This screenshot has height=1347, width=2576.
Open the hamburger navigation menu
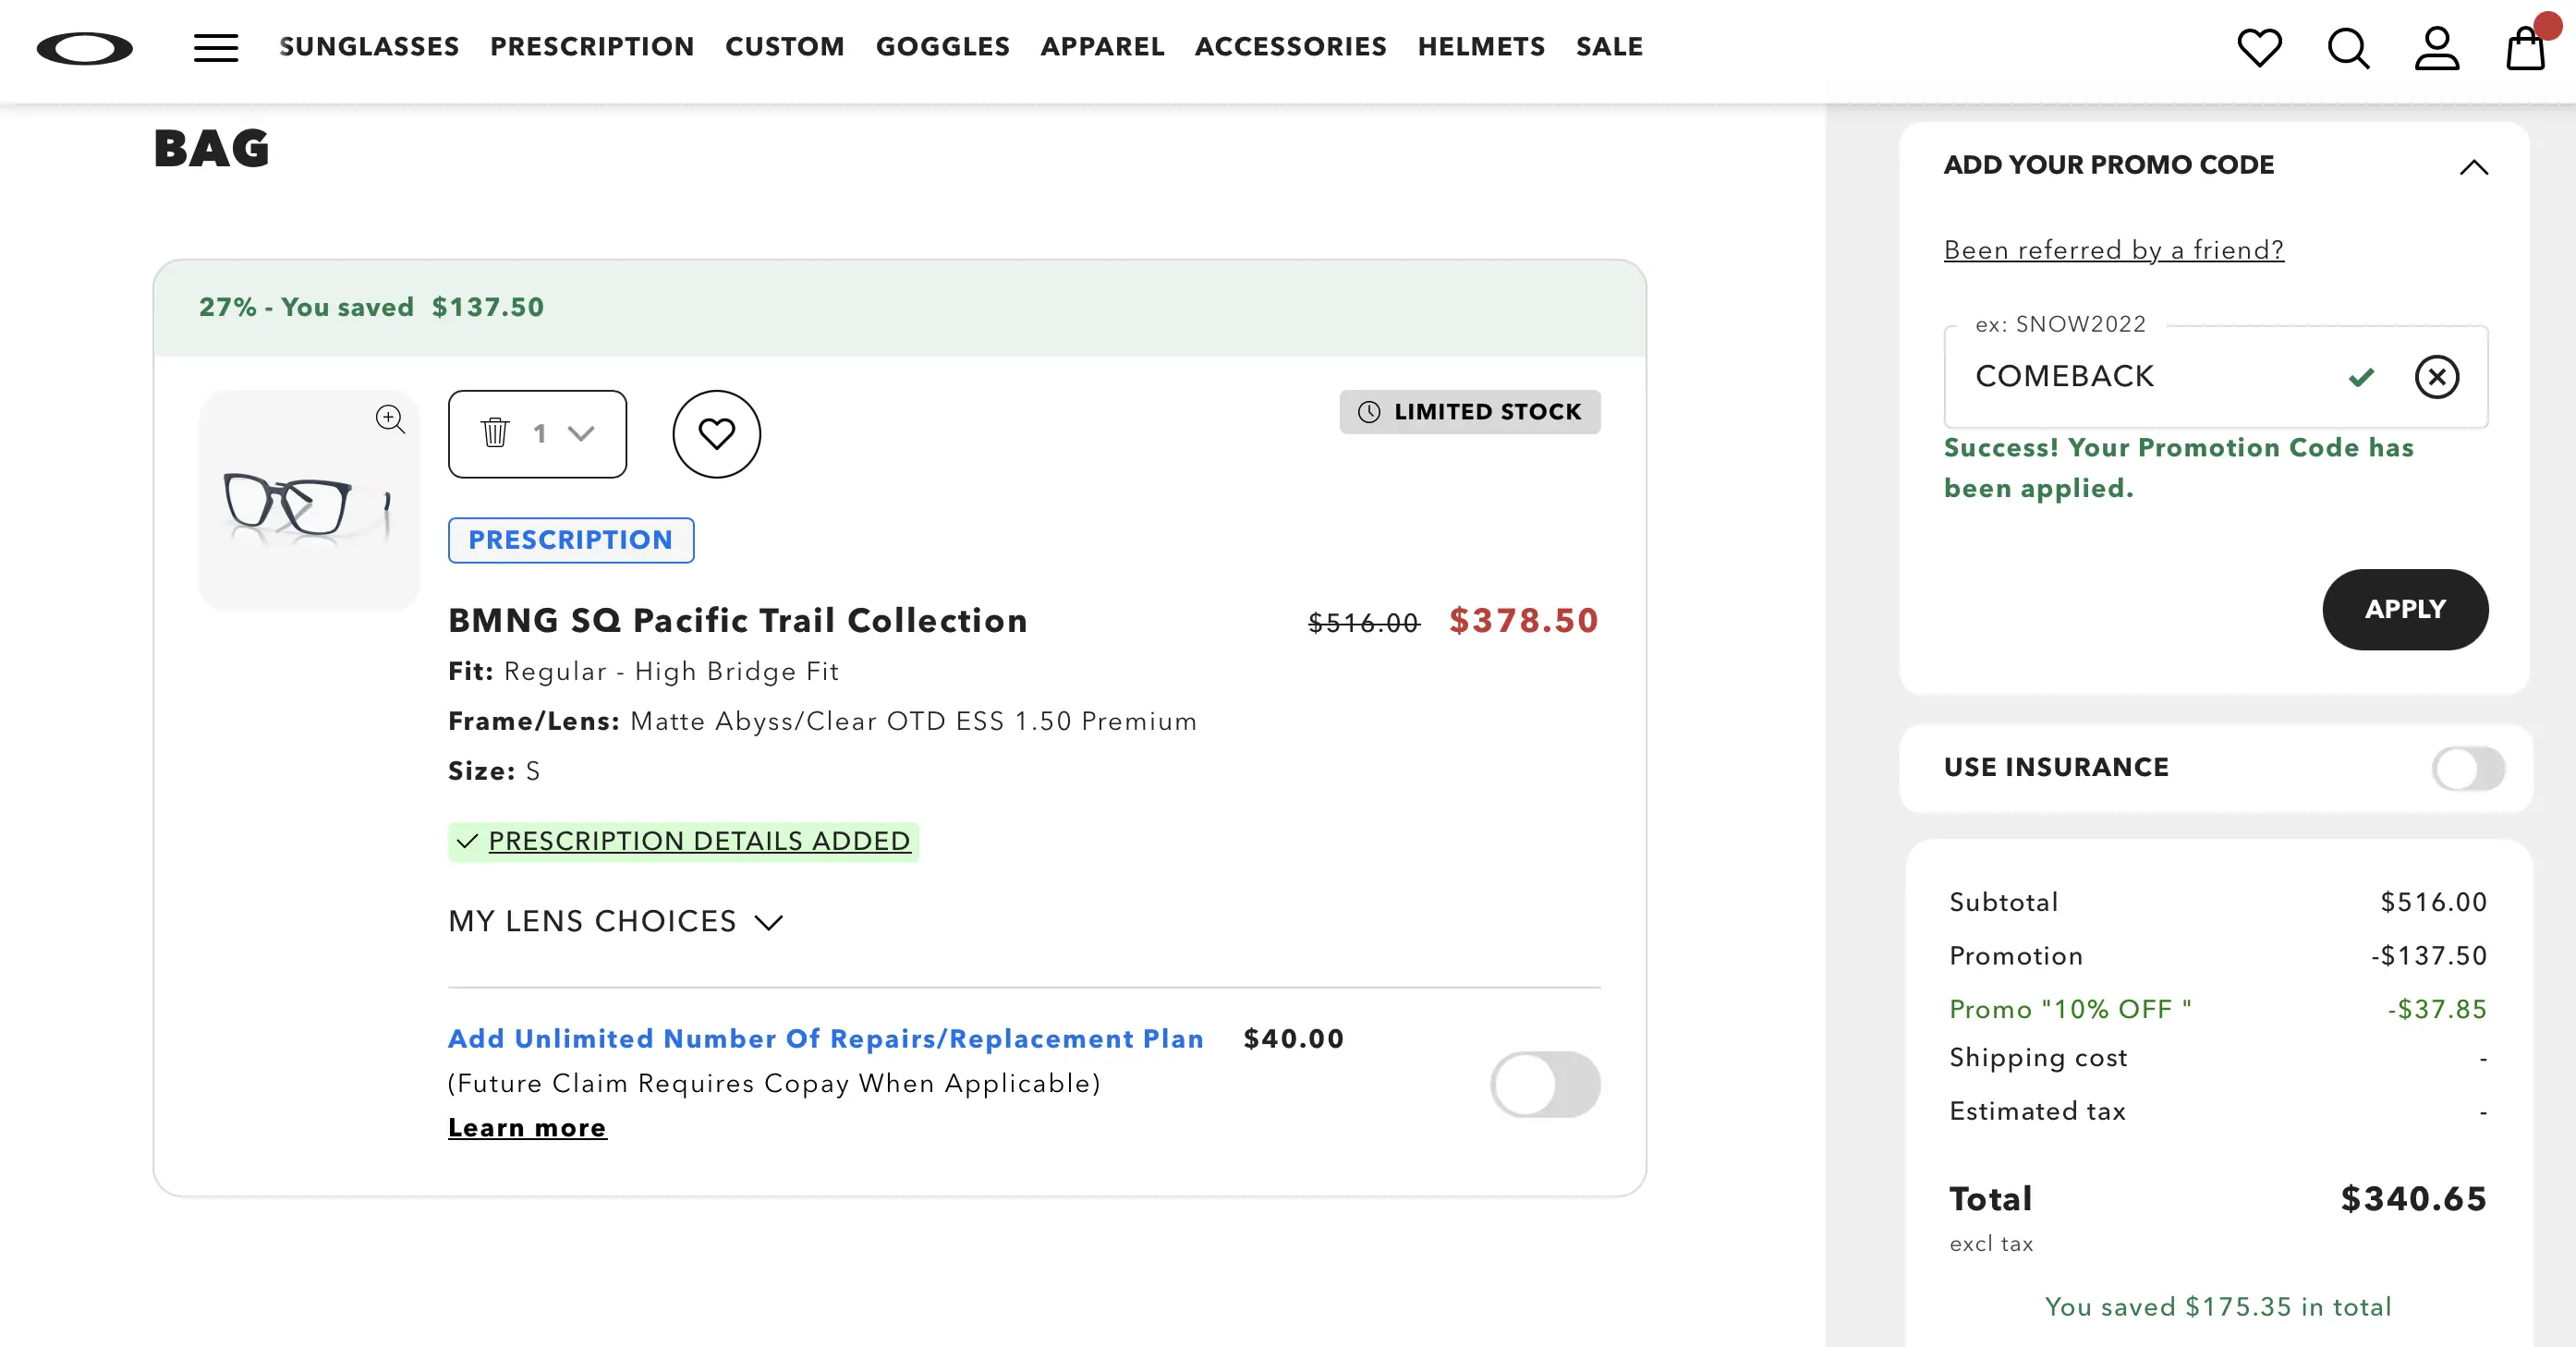coord(216,48)
